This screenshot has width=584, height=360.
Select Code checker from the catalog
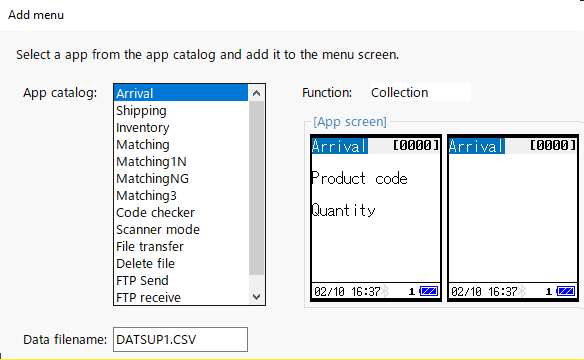click(181, 213)
